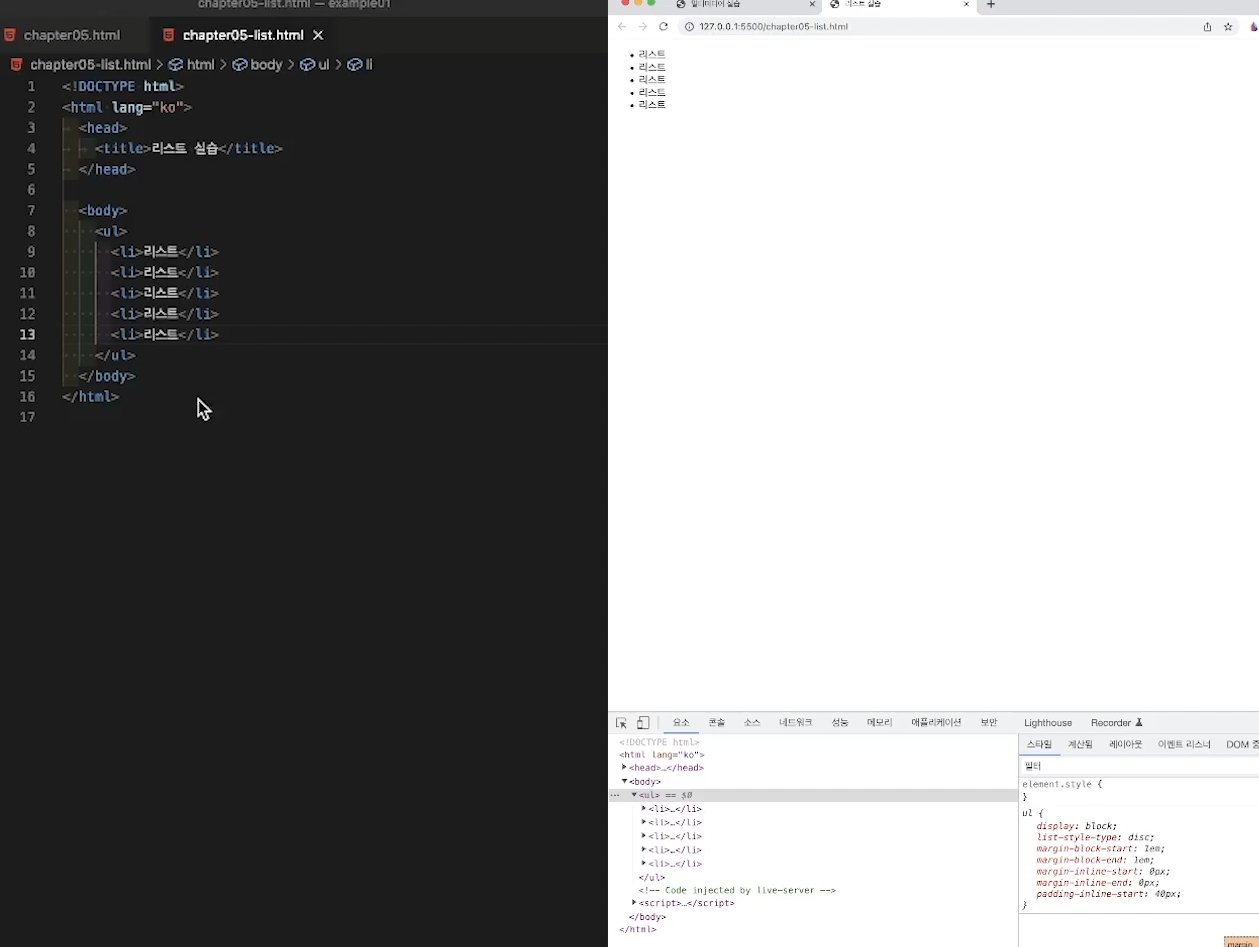Click the live-server comment node in DevTools
Screen dimensions: 1259x947
coord(737,890)
